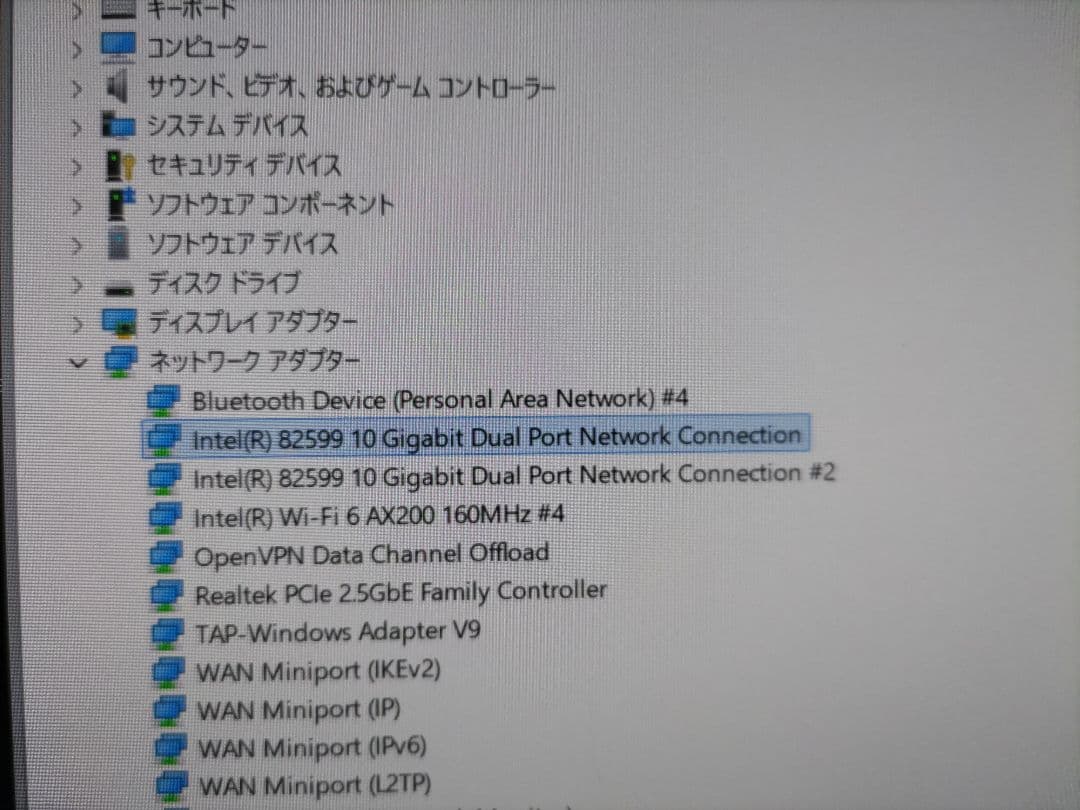The width and height of the screenshot is (1080, 810).
Task: Click the ディスプレイ アダプター icon
Action: (x=119, y=323)
